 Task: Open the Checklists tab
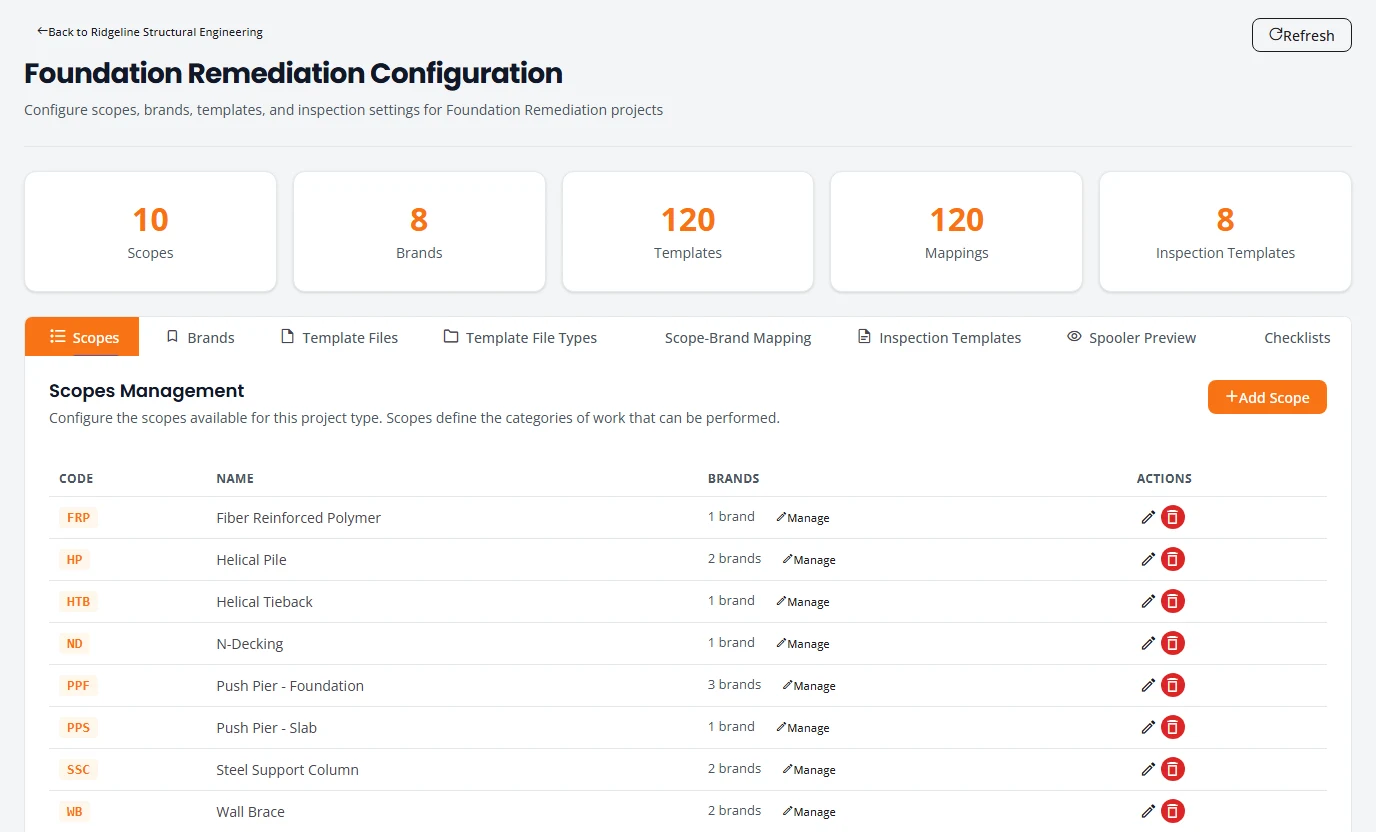(x=1286, y=337)
